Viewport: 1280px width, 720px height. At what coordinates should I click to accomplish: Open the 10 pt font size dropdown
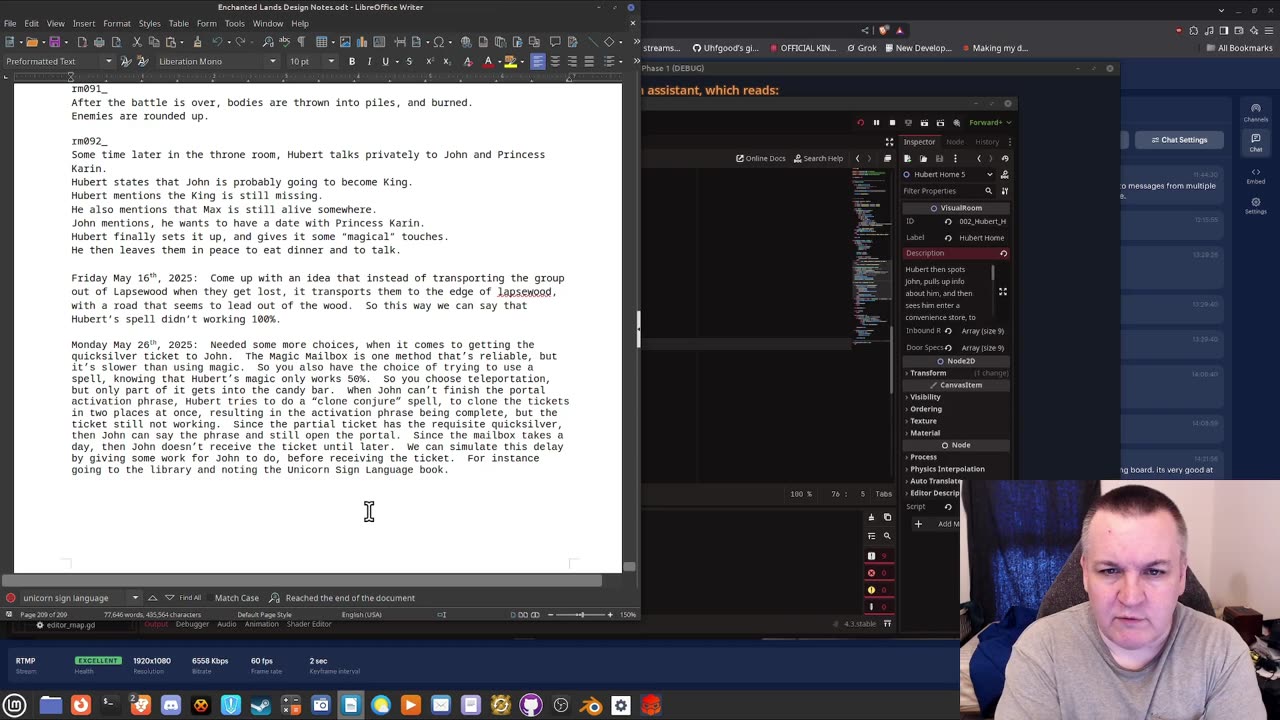(333, 62)
